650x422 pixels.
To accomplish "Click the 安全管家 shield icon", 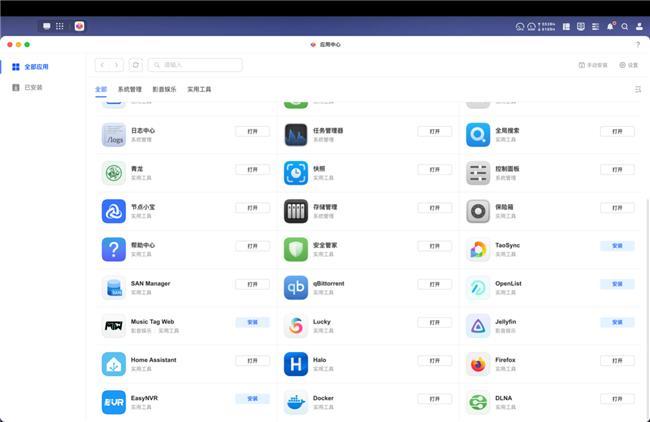I will pyautogui.click(x=296, y=249).
